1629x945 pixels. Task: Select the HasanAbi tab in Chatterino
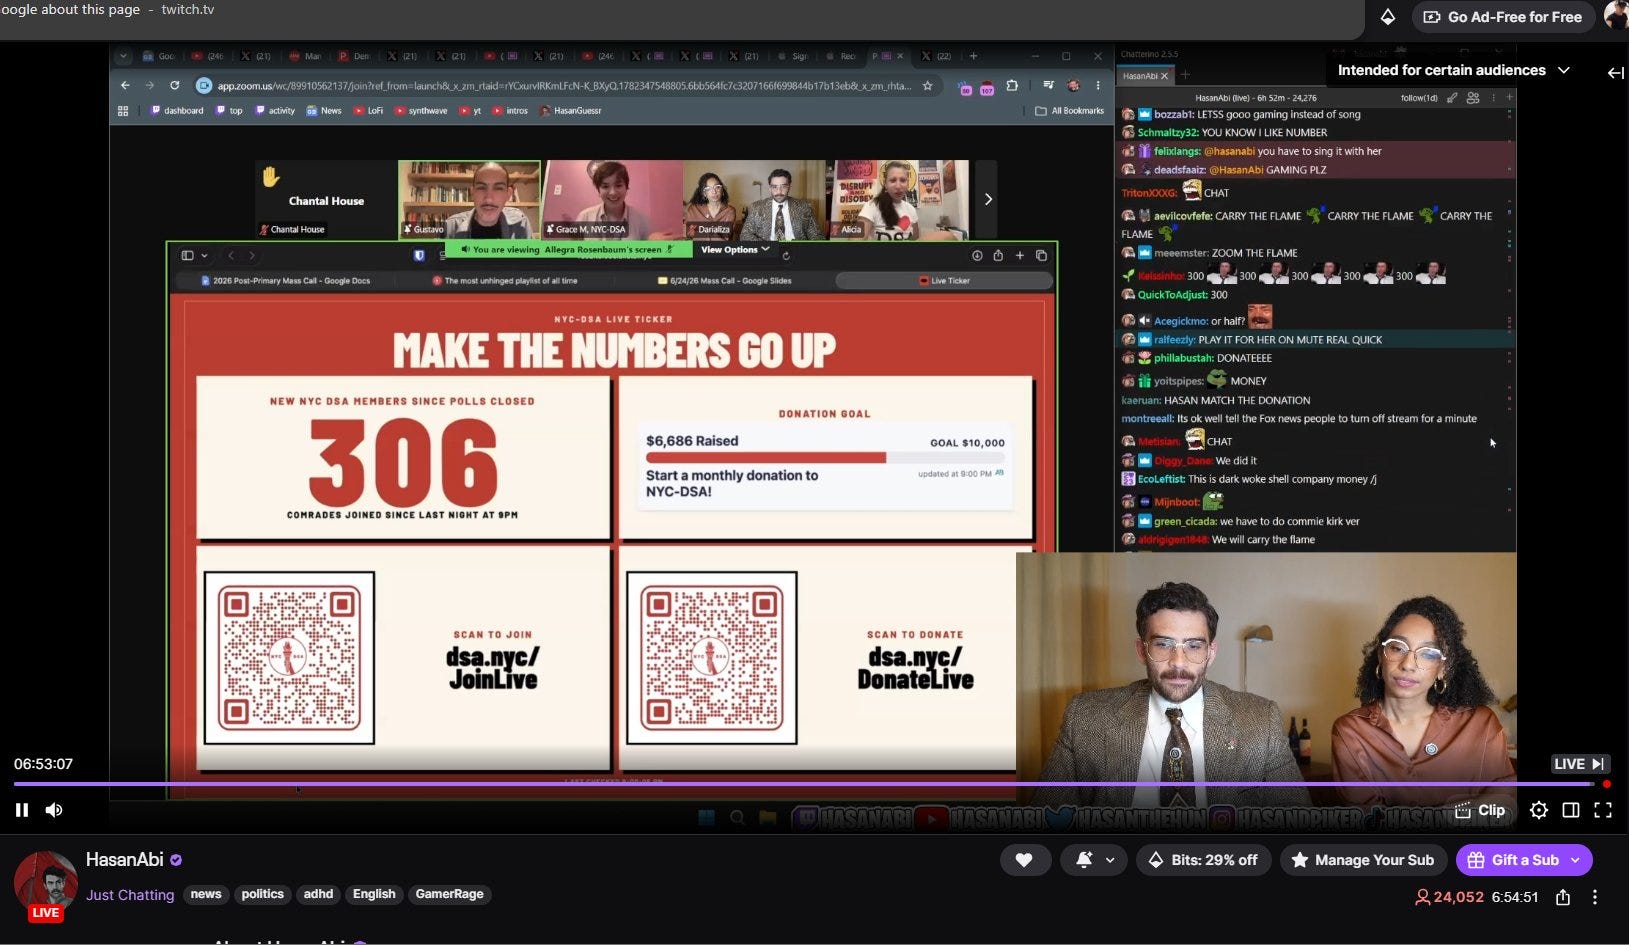click(1145, 76)
